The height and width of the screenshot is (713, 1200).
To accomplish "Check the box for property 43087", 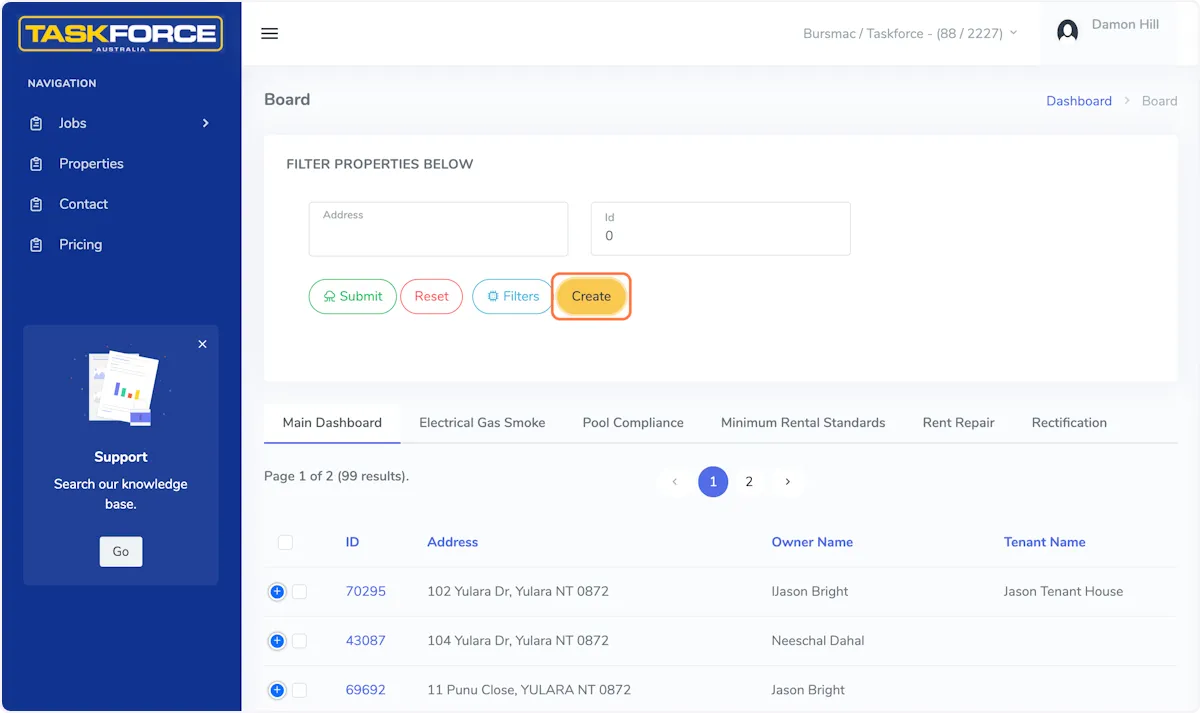I will (299, 641).
